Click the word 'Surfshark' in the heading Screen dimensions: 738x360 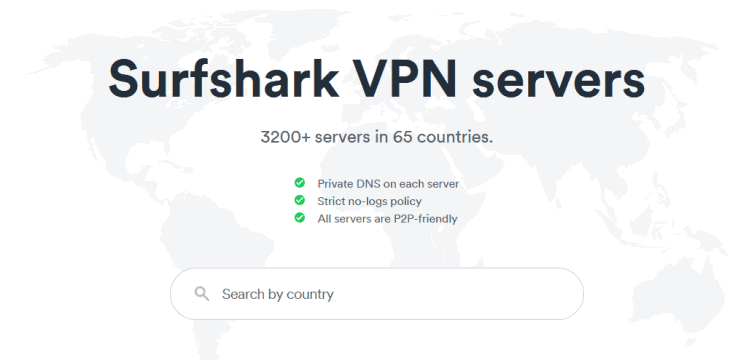click(x=224, y=78)
